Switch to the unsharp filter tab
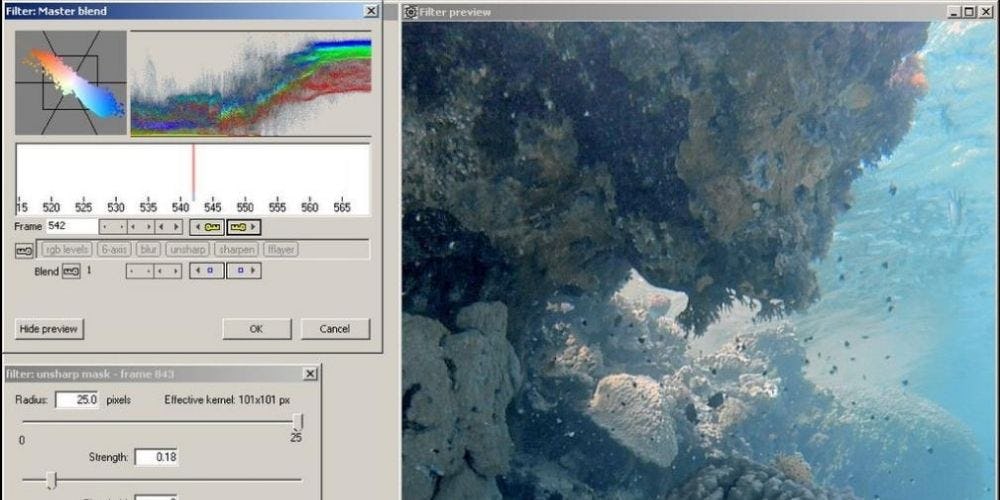The height and width of the screenshot is (500, 1000). (187, 249)
